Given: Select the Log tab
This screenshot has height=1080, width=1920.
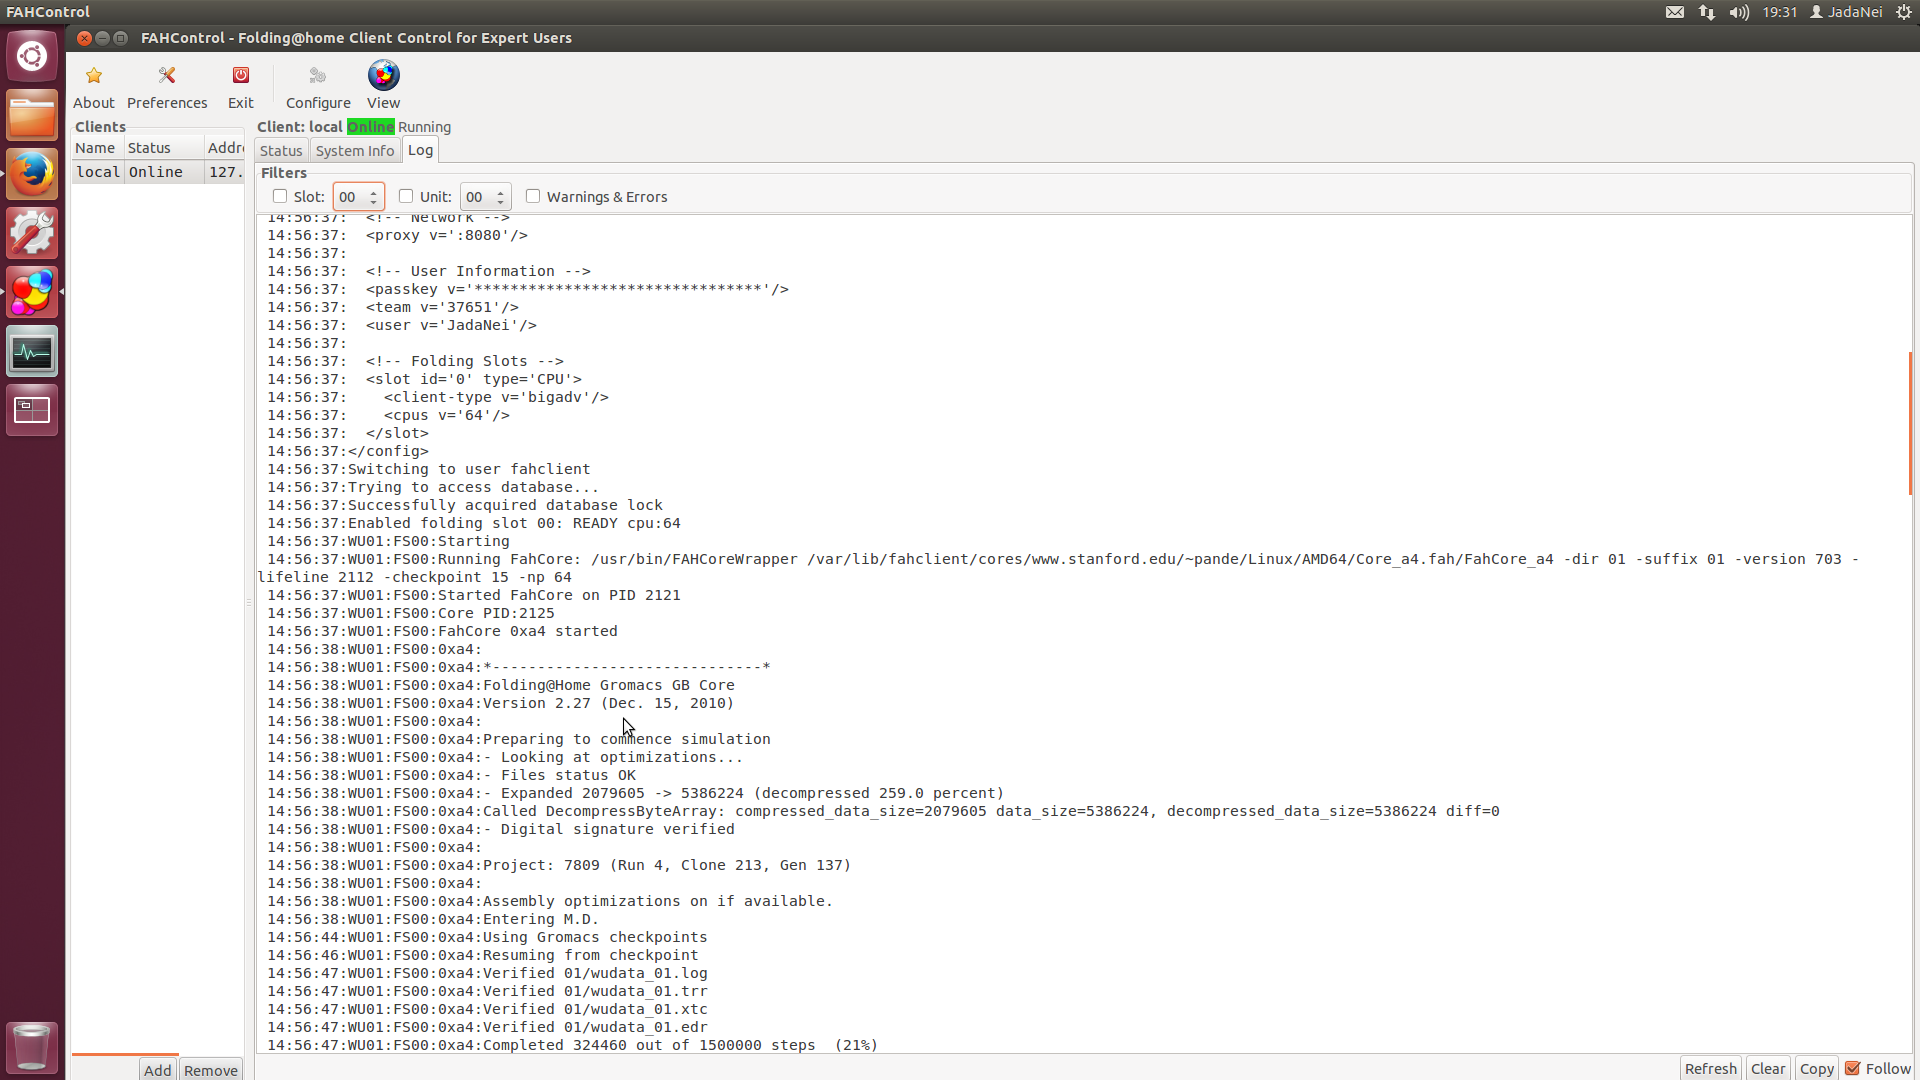Looking at the screenshot, I should [420, 150].
